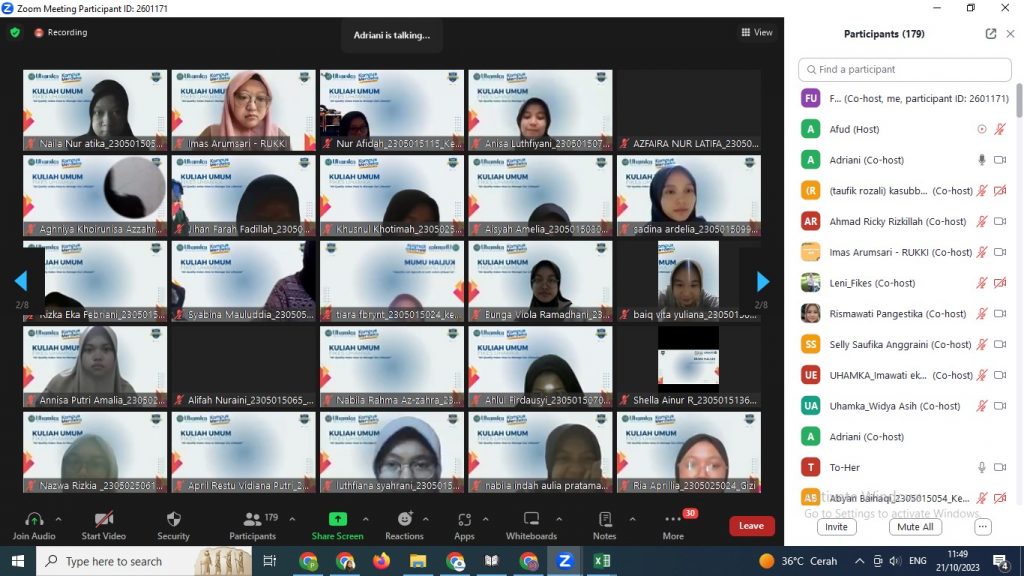Click the green Share Screen icon

pos(338,519)
